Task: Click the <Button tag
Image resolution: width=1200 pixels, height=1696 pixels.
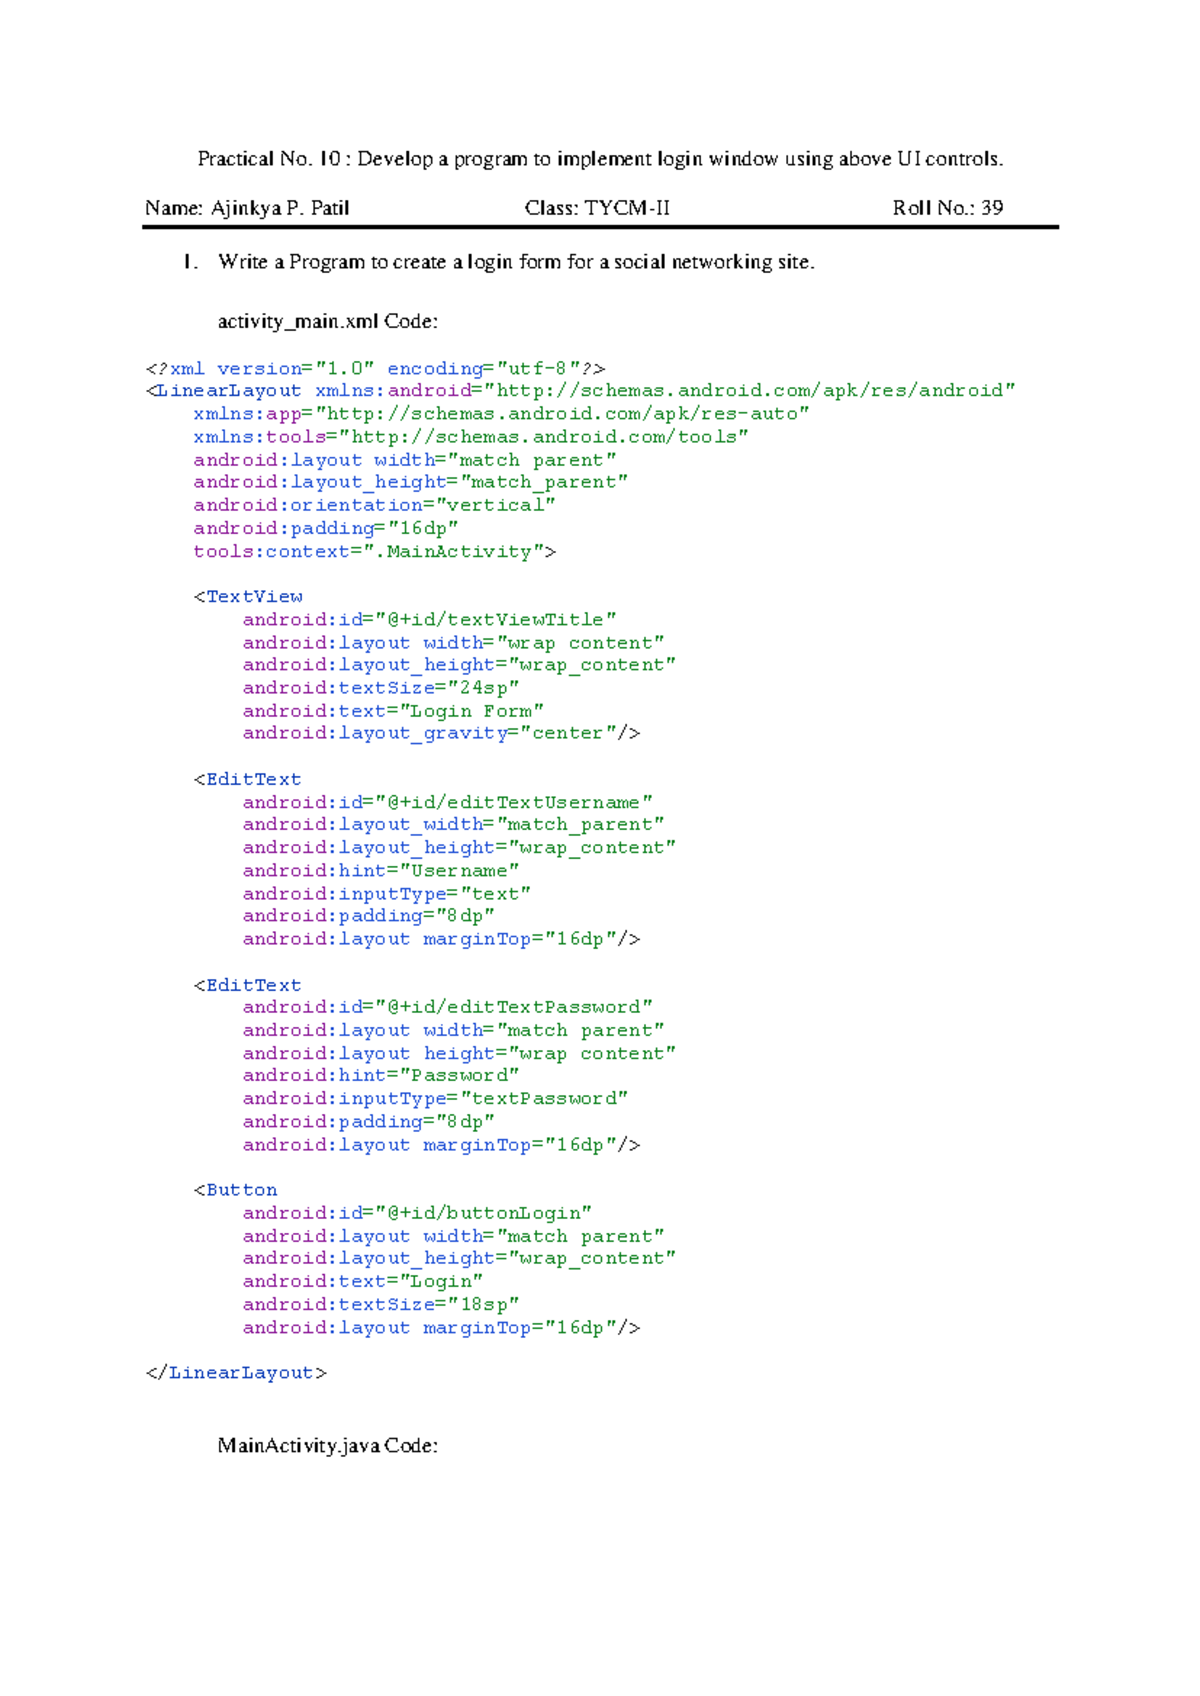Action: (x=236, y=1191)
